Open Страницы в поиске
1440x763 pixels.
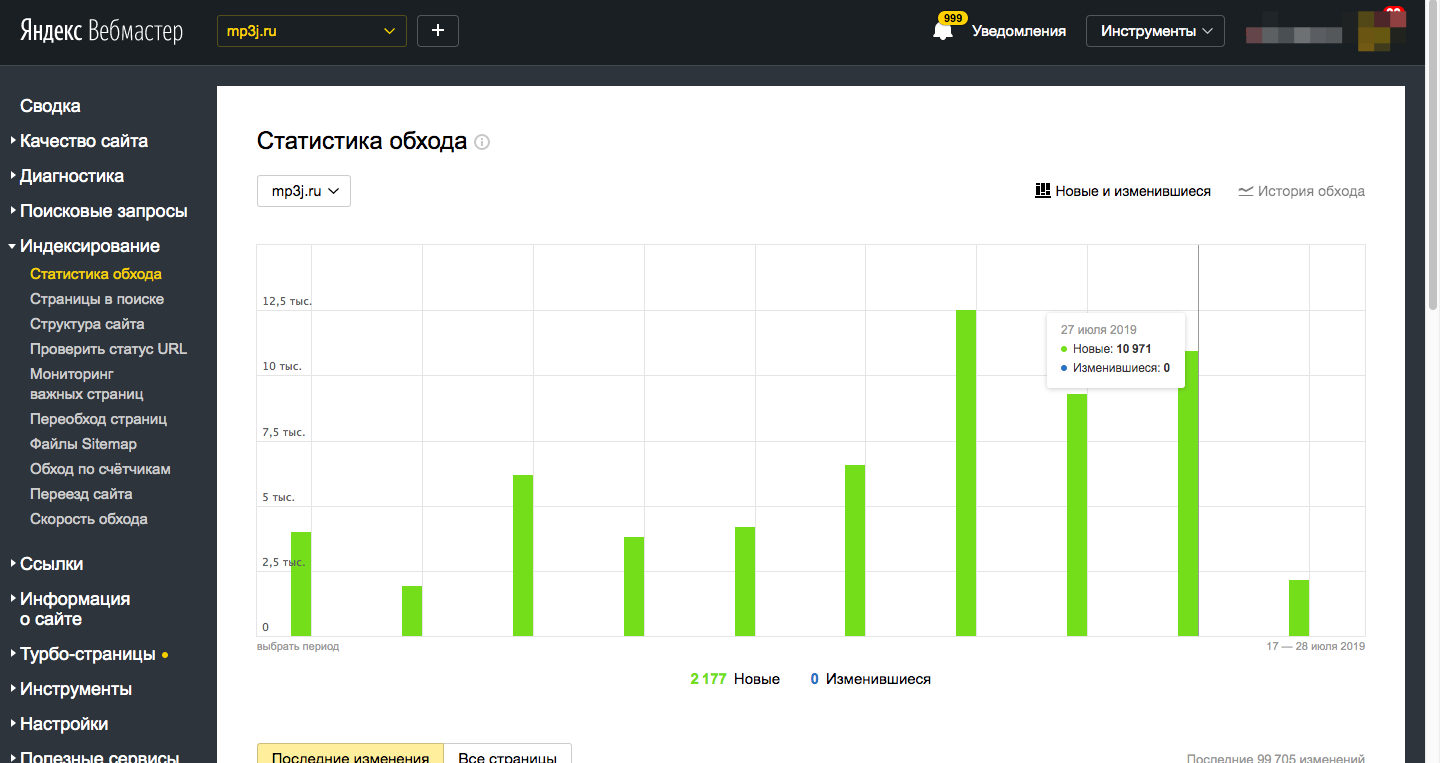point(97,299)
